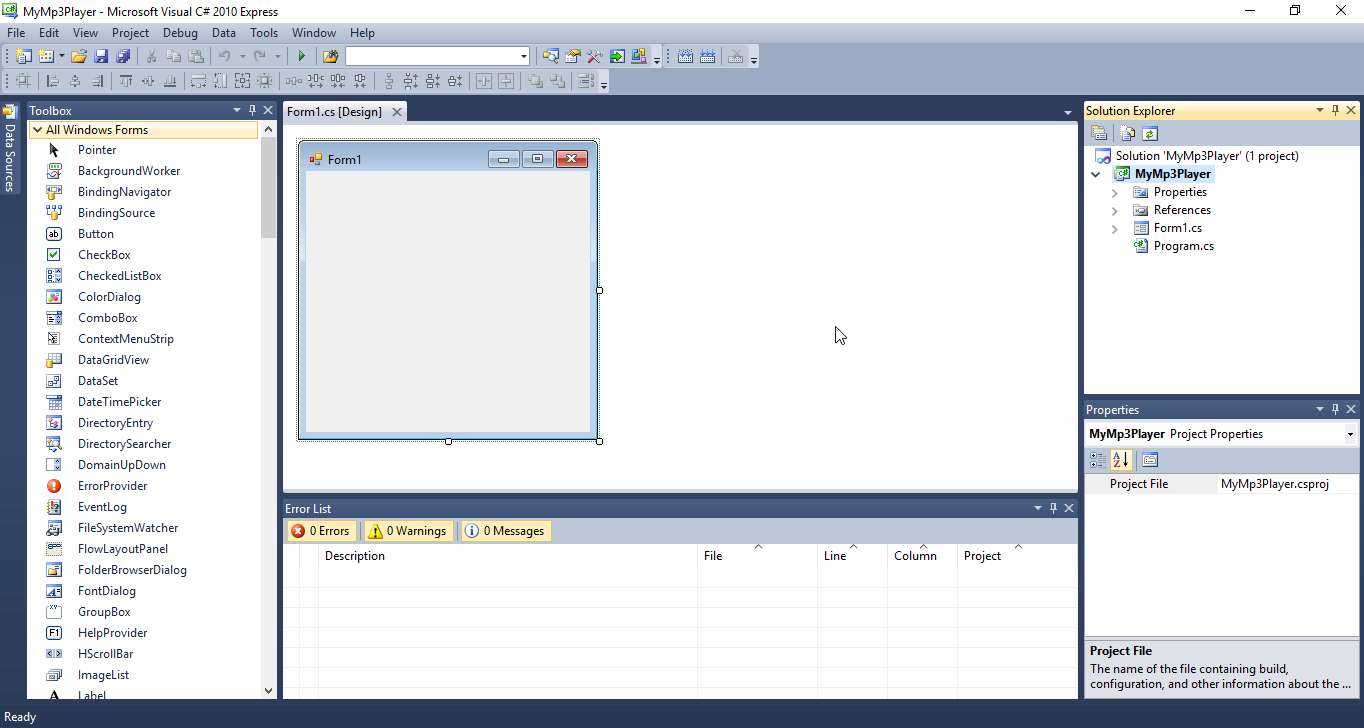Click the Refresh icon in Solution Explorer

[1149, 133]
